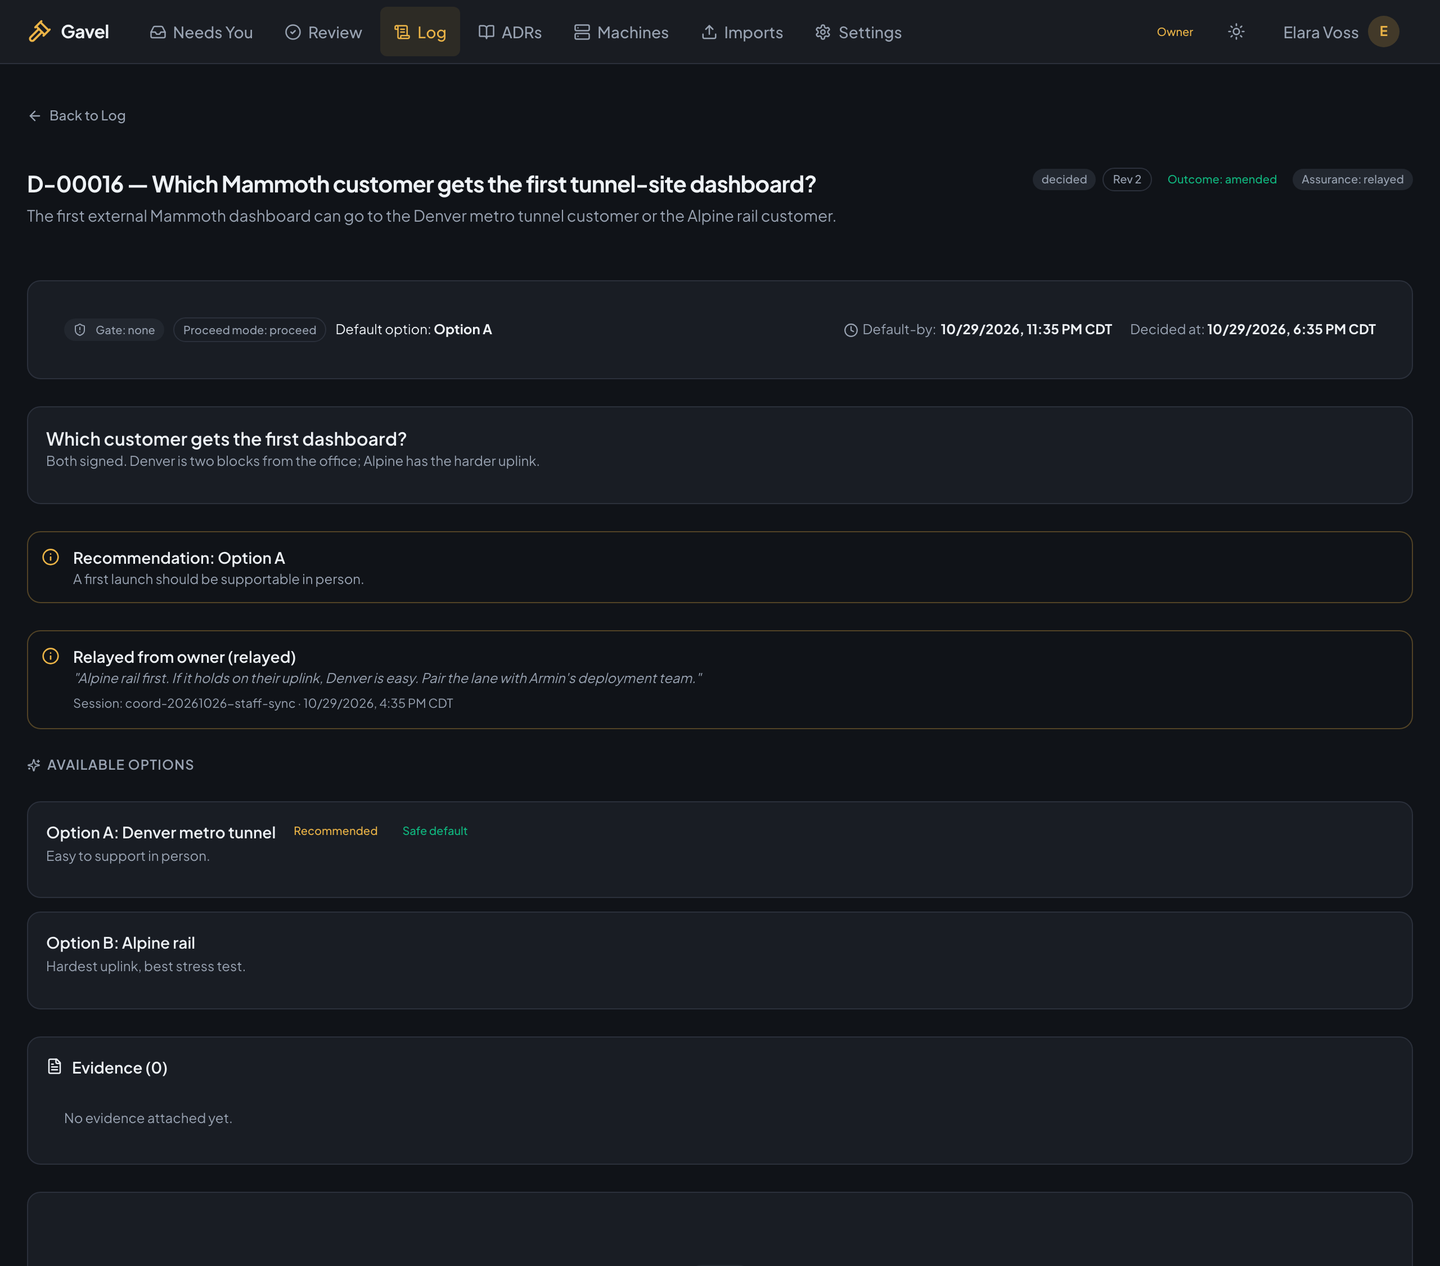Click the Elara Voss avatar badge

[x=1384, y=32]
